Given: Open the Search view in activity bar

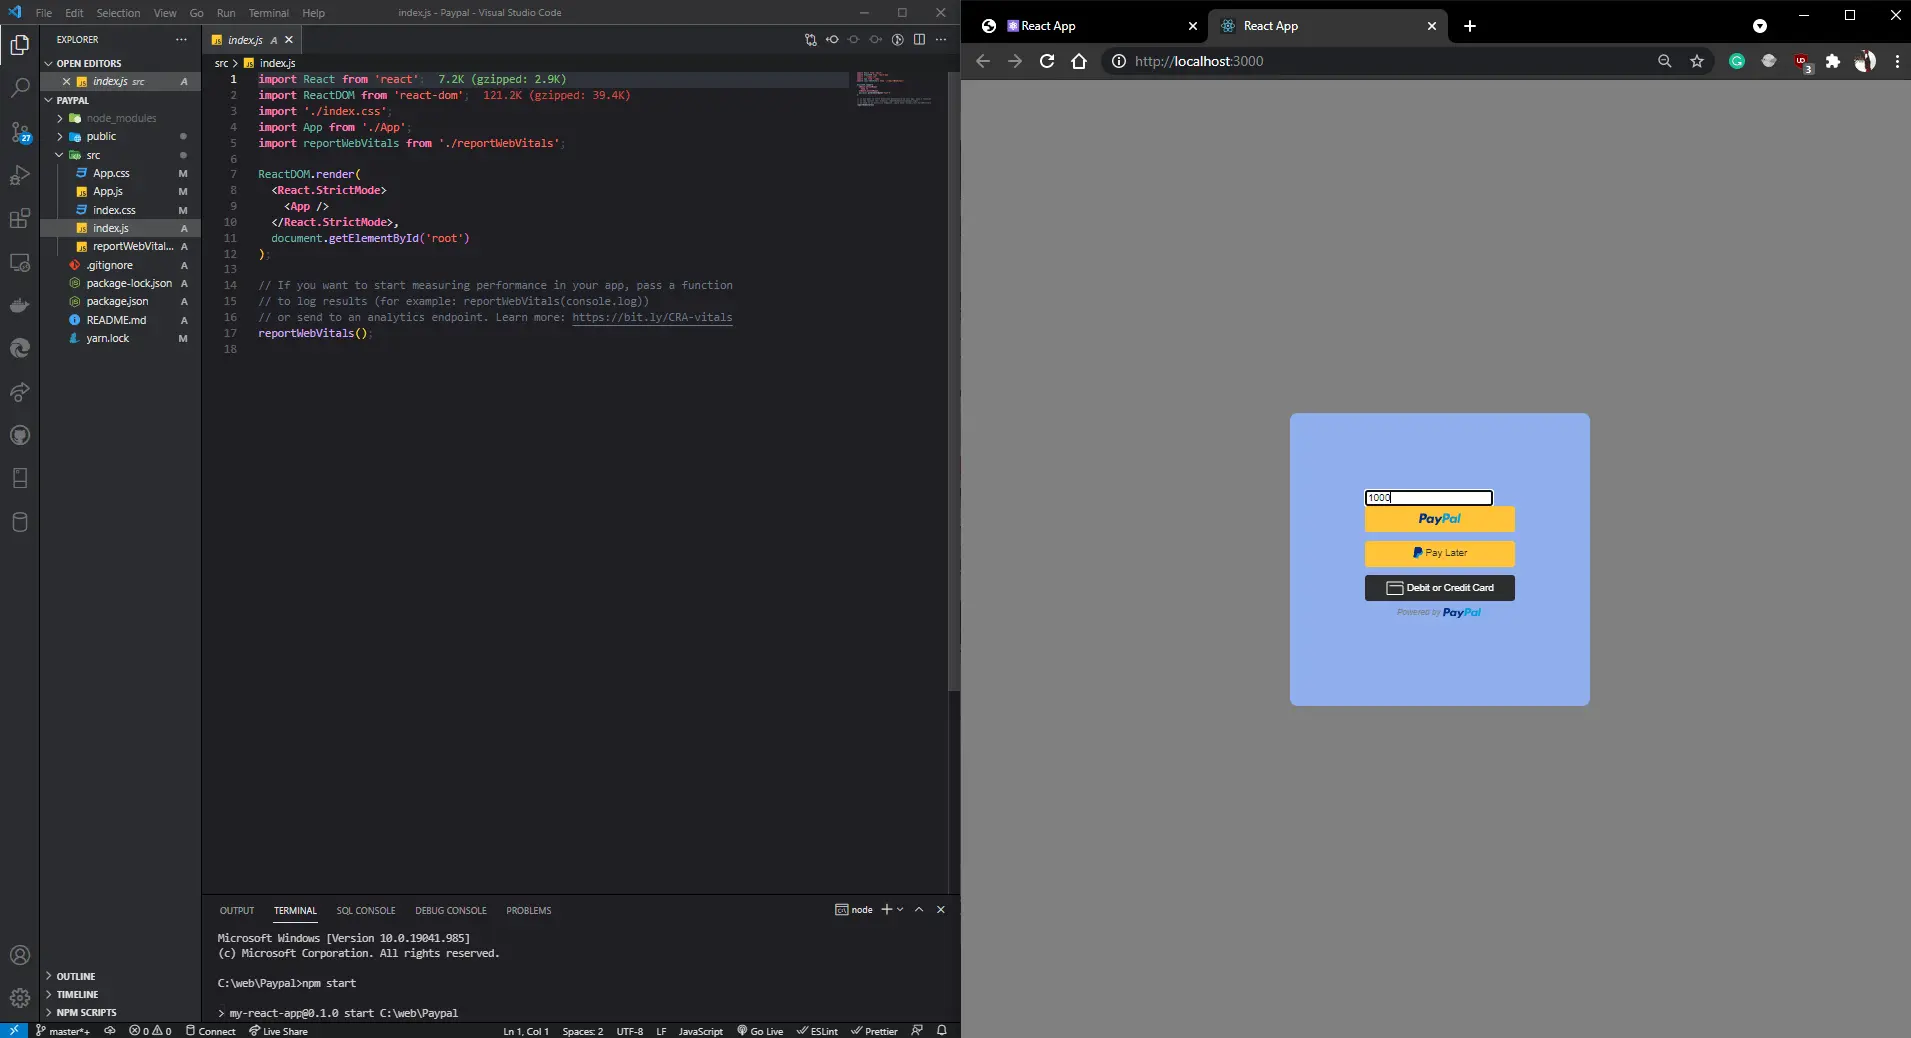Looking at the screenshot, I should (19, 88).
